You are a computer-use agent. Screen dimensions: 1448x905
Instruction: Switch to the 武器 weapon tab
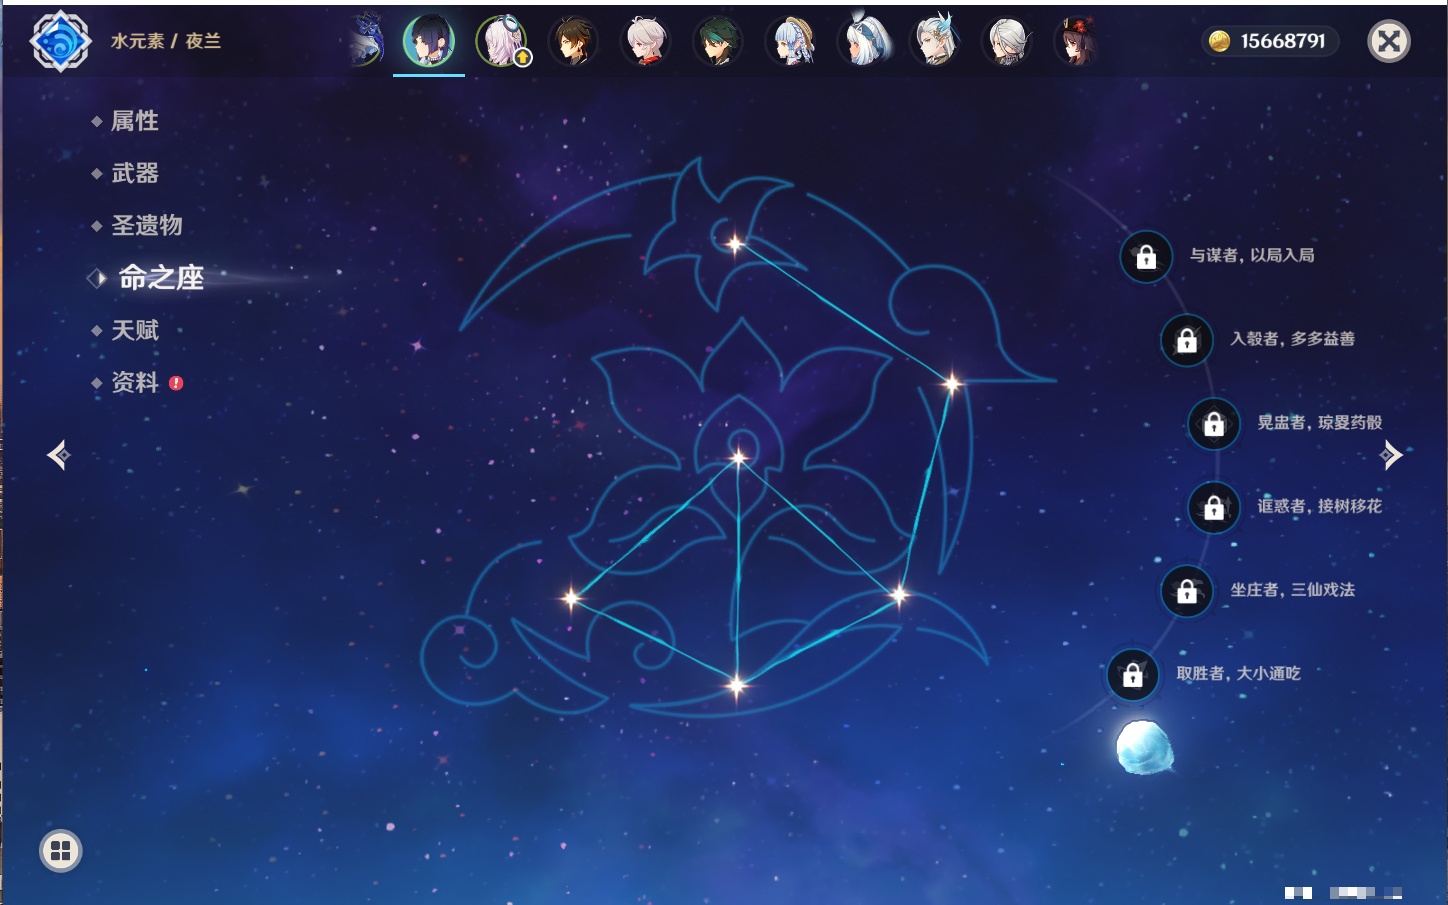[134, 173]
